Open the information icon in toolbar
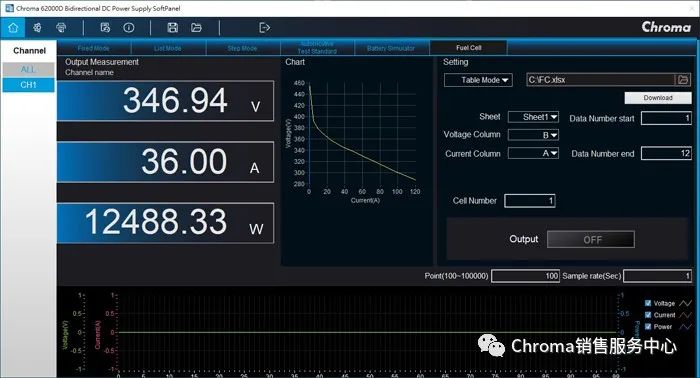 (129, 28)
